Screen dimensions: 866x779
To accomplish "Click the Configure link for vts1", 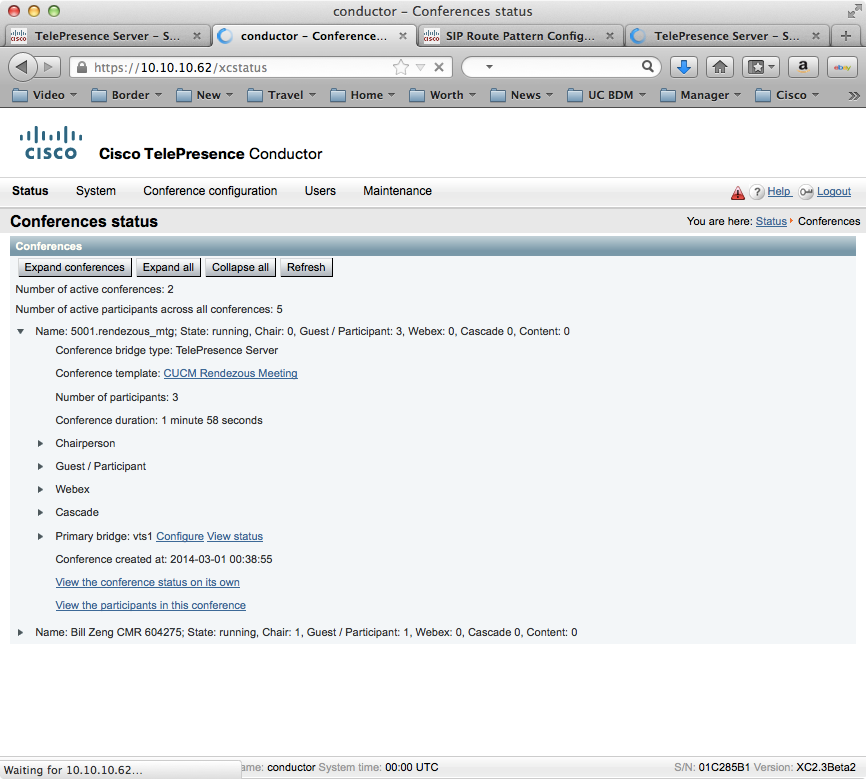I will 180,536.
